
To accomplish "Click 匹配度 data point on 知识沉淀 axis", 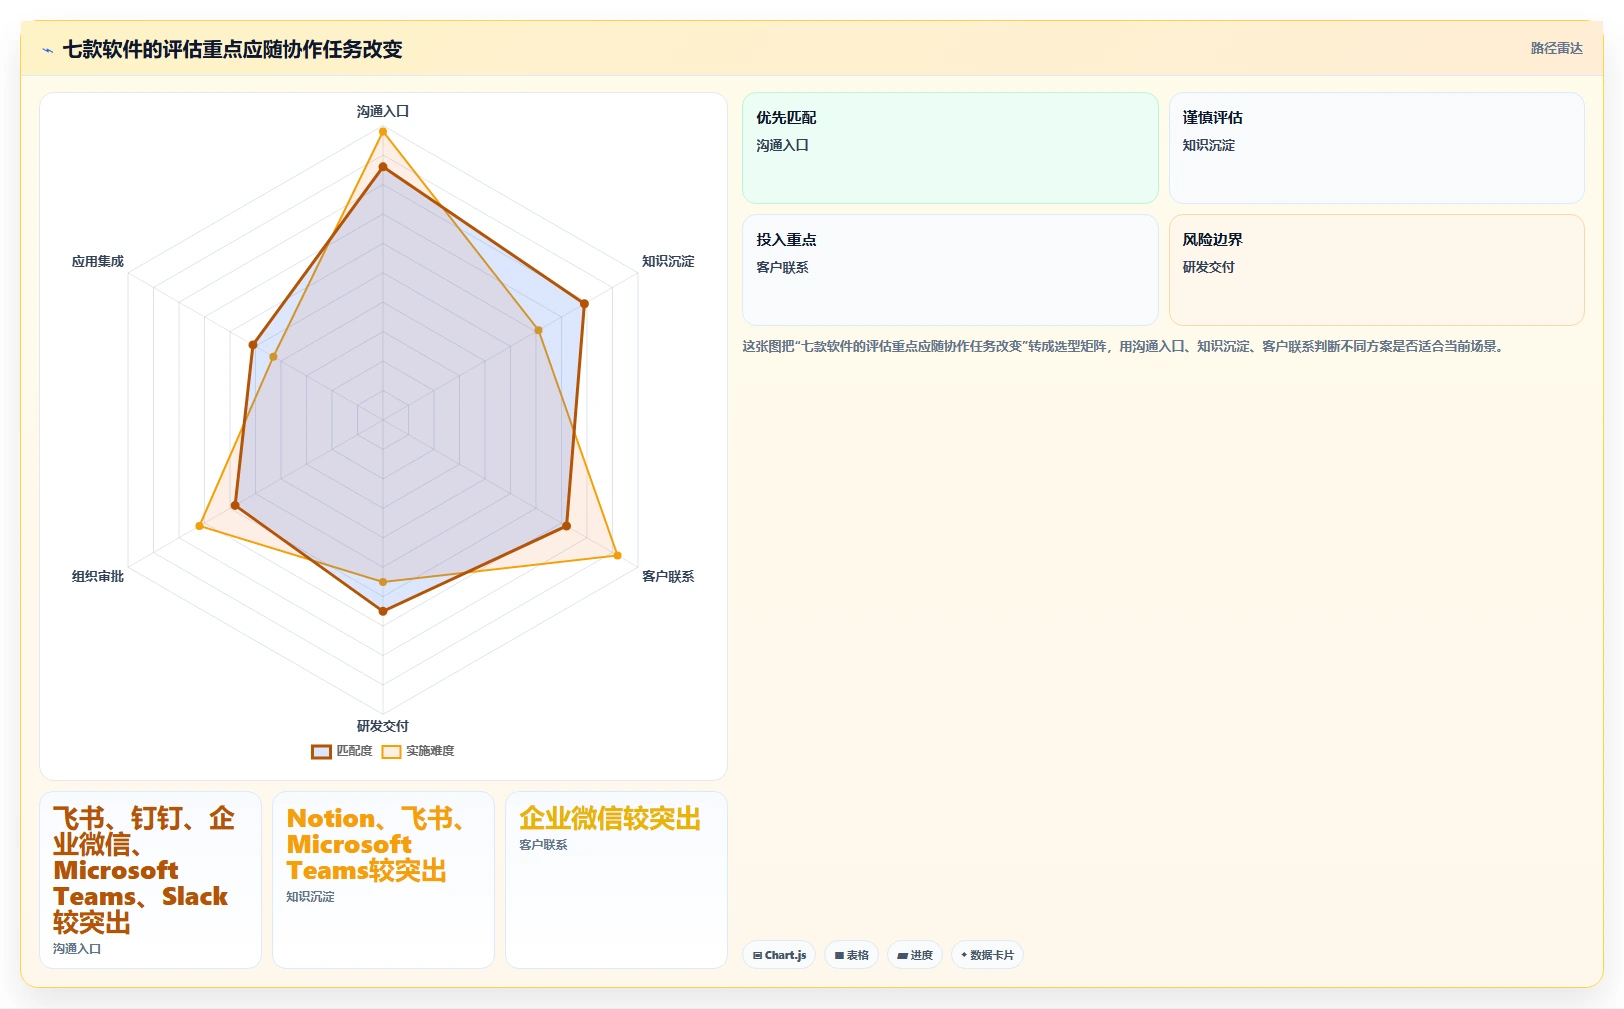I will pos(585,303).
